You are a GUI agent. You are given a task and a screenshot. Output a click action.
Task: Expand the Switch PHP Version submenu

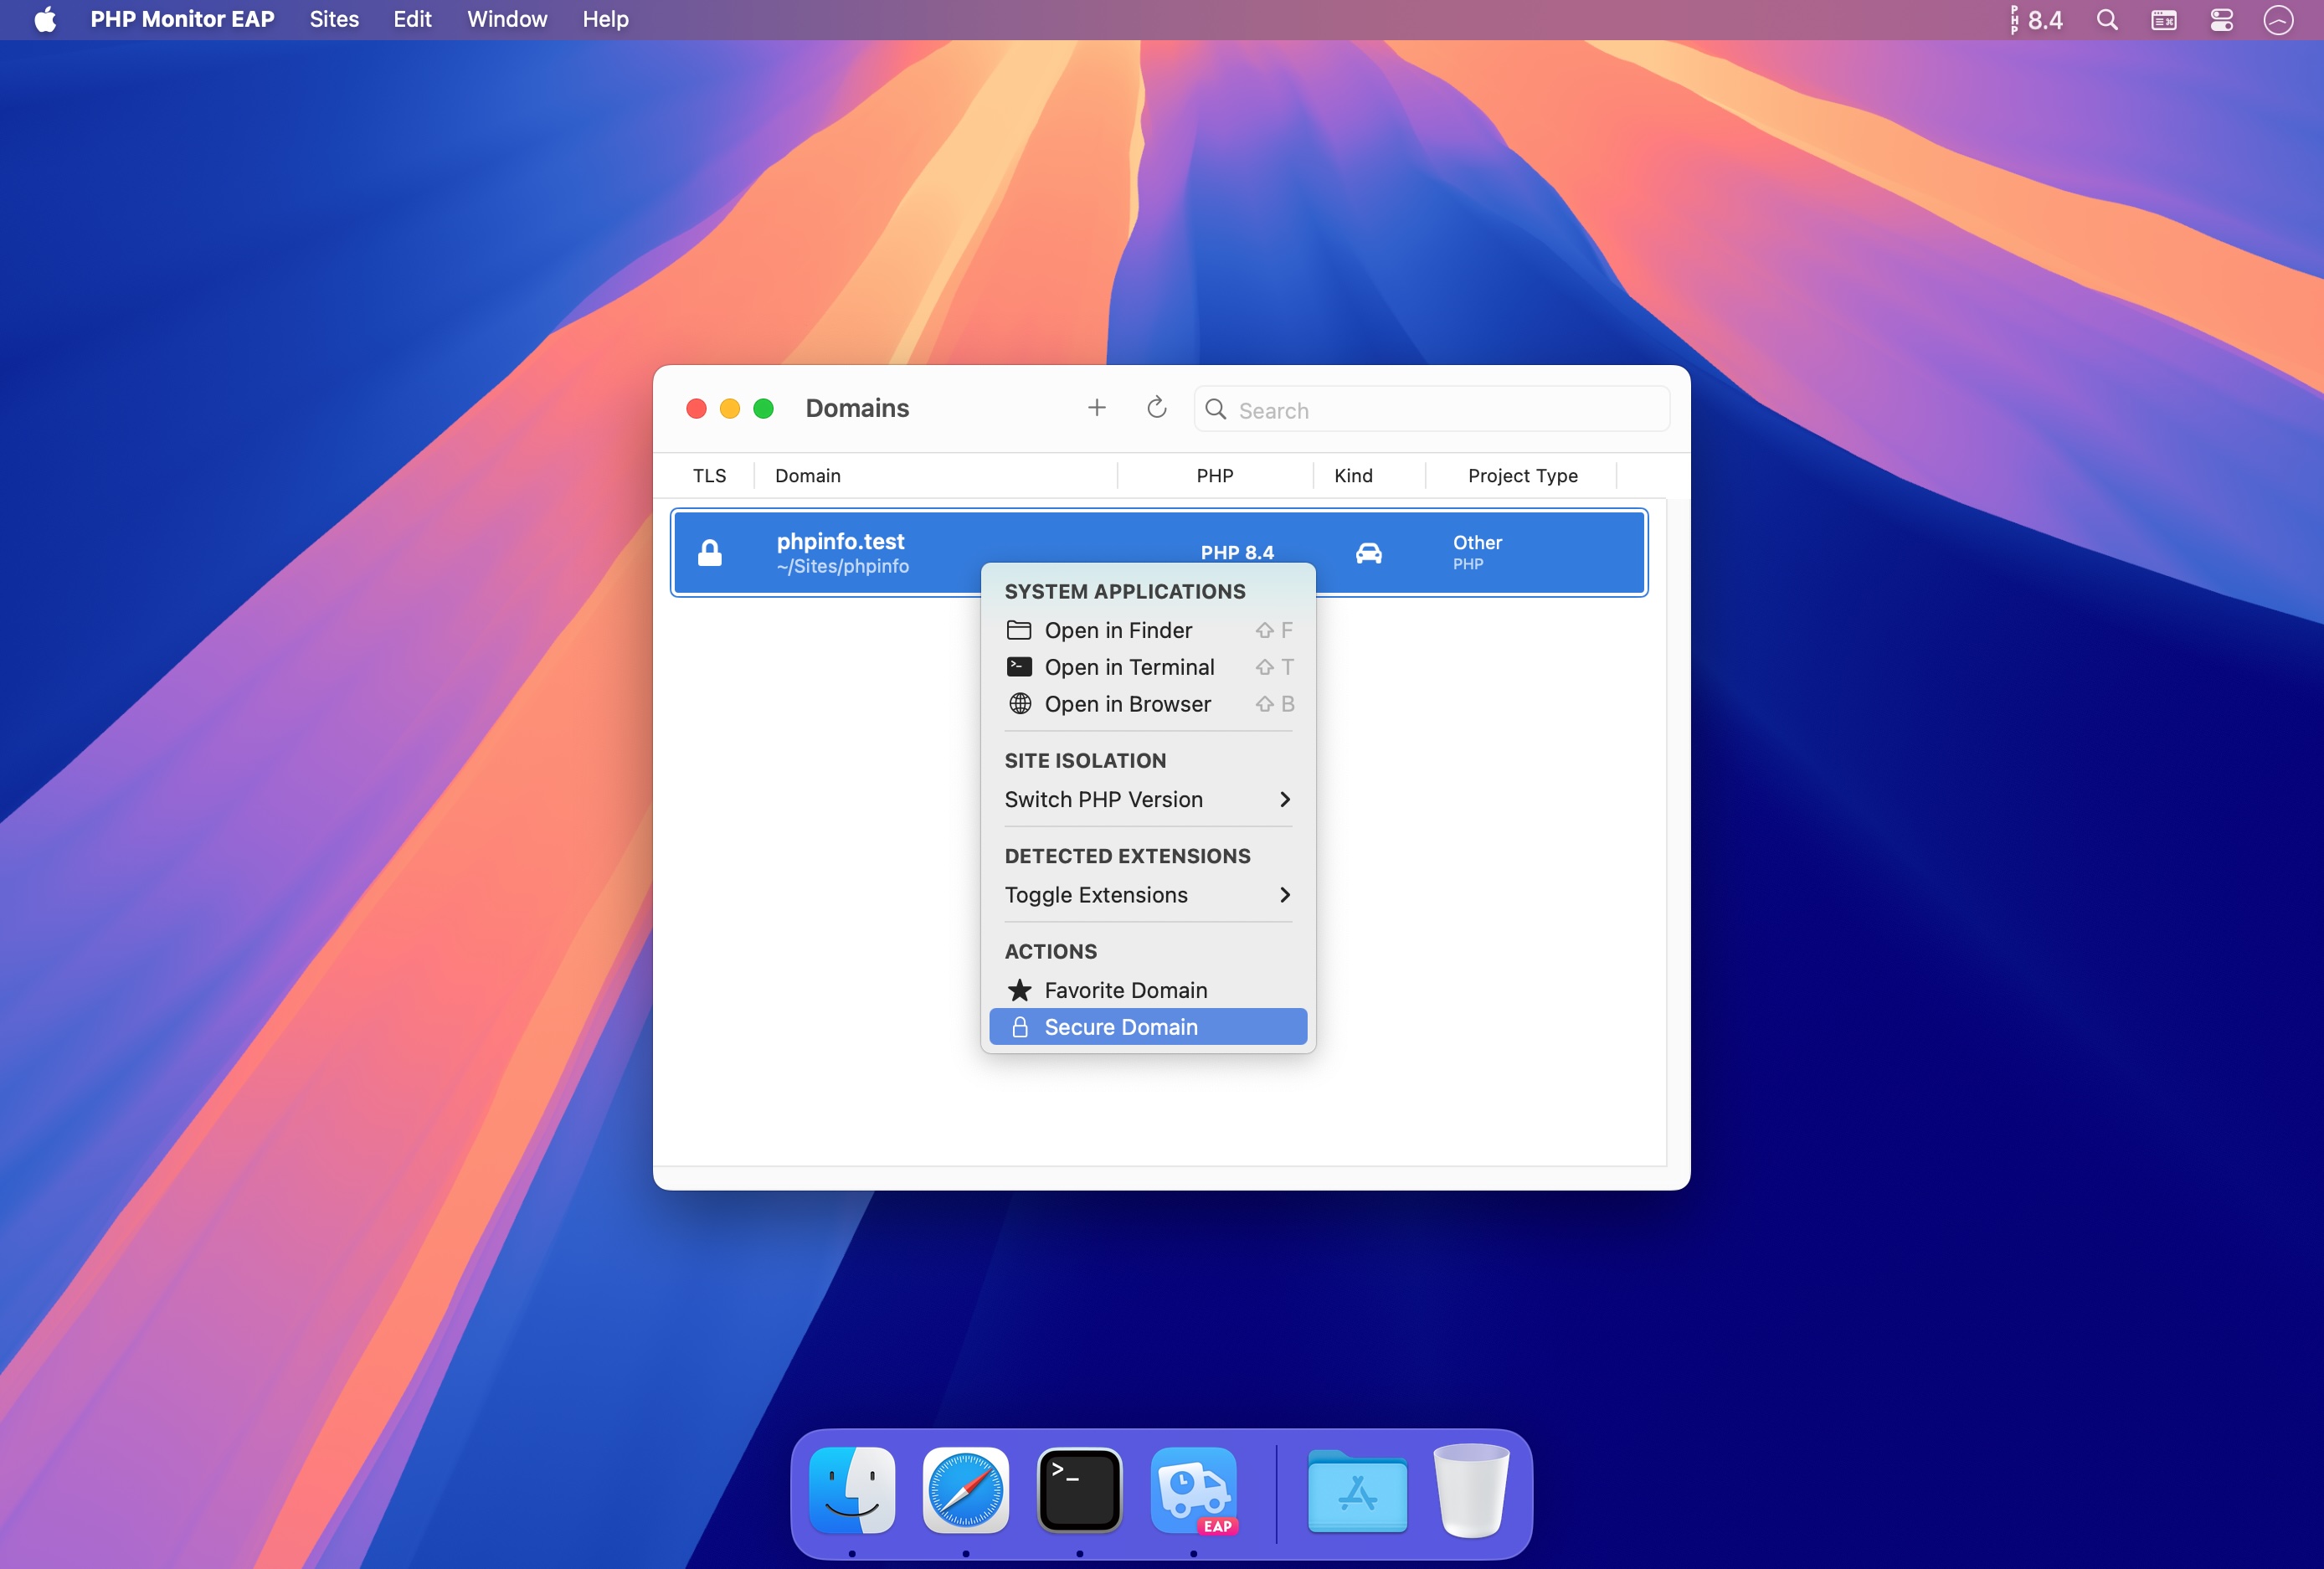pyautogui.click(x=1147, y=799)
